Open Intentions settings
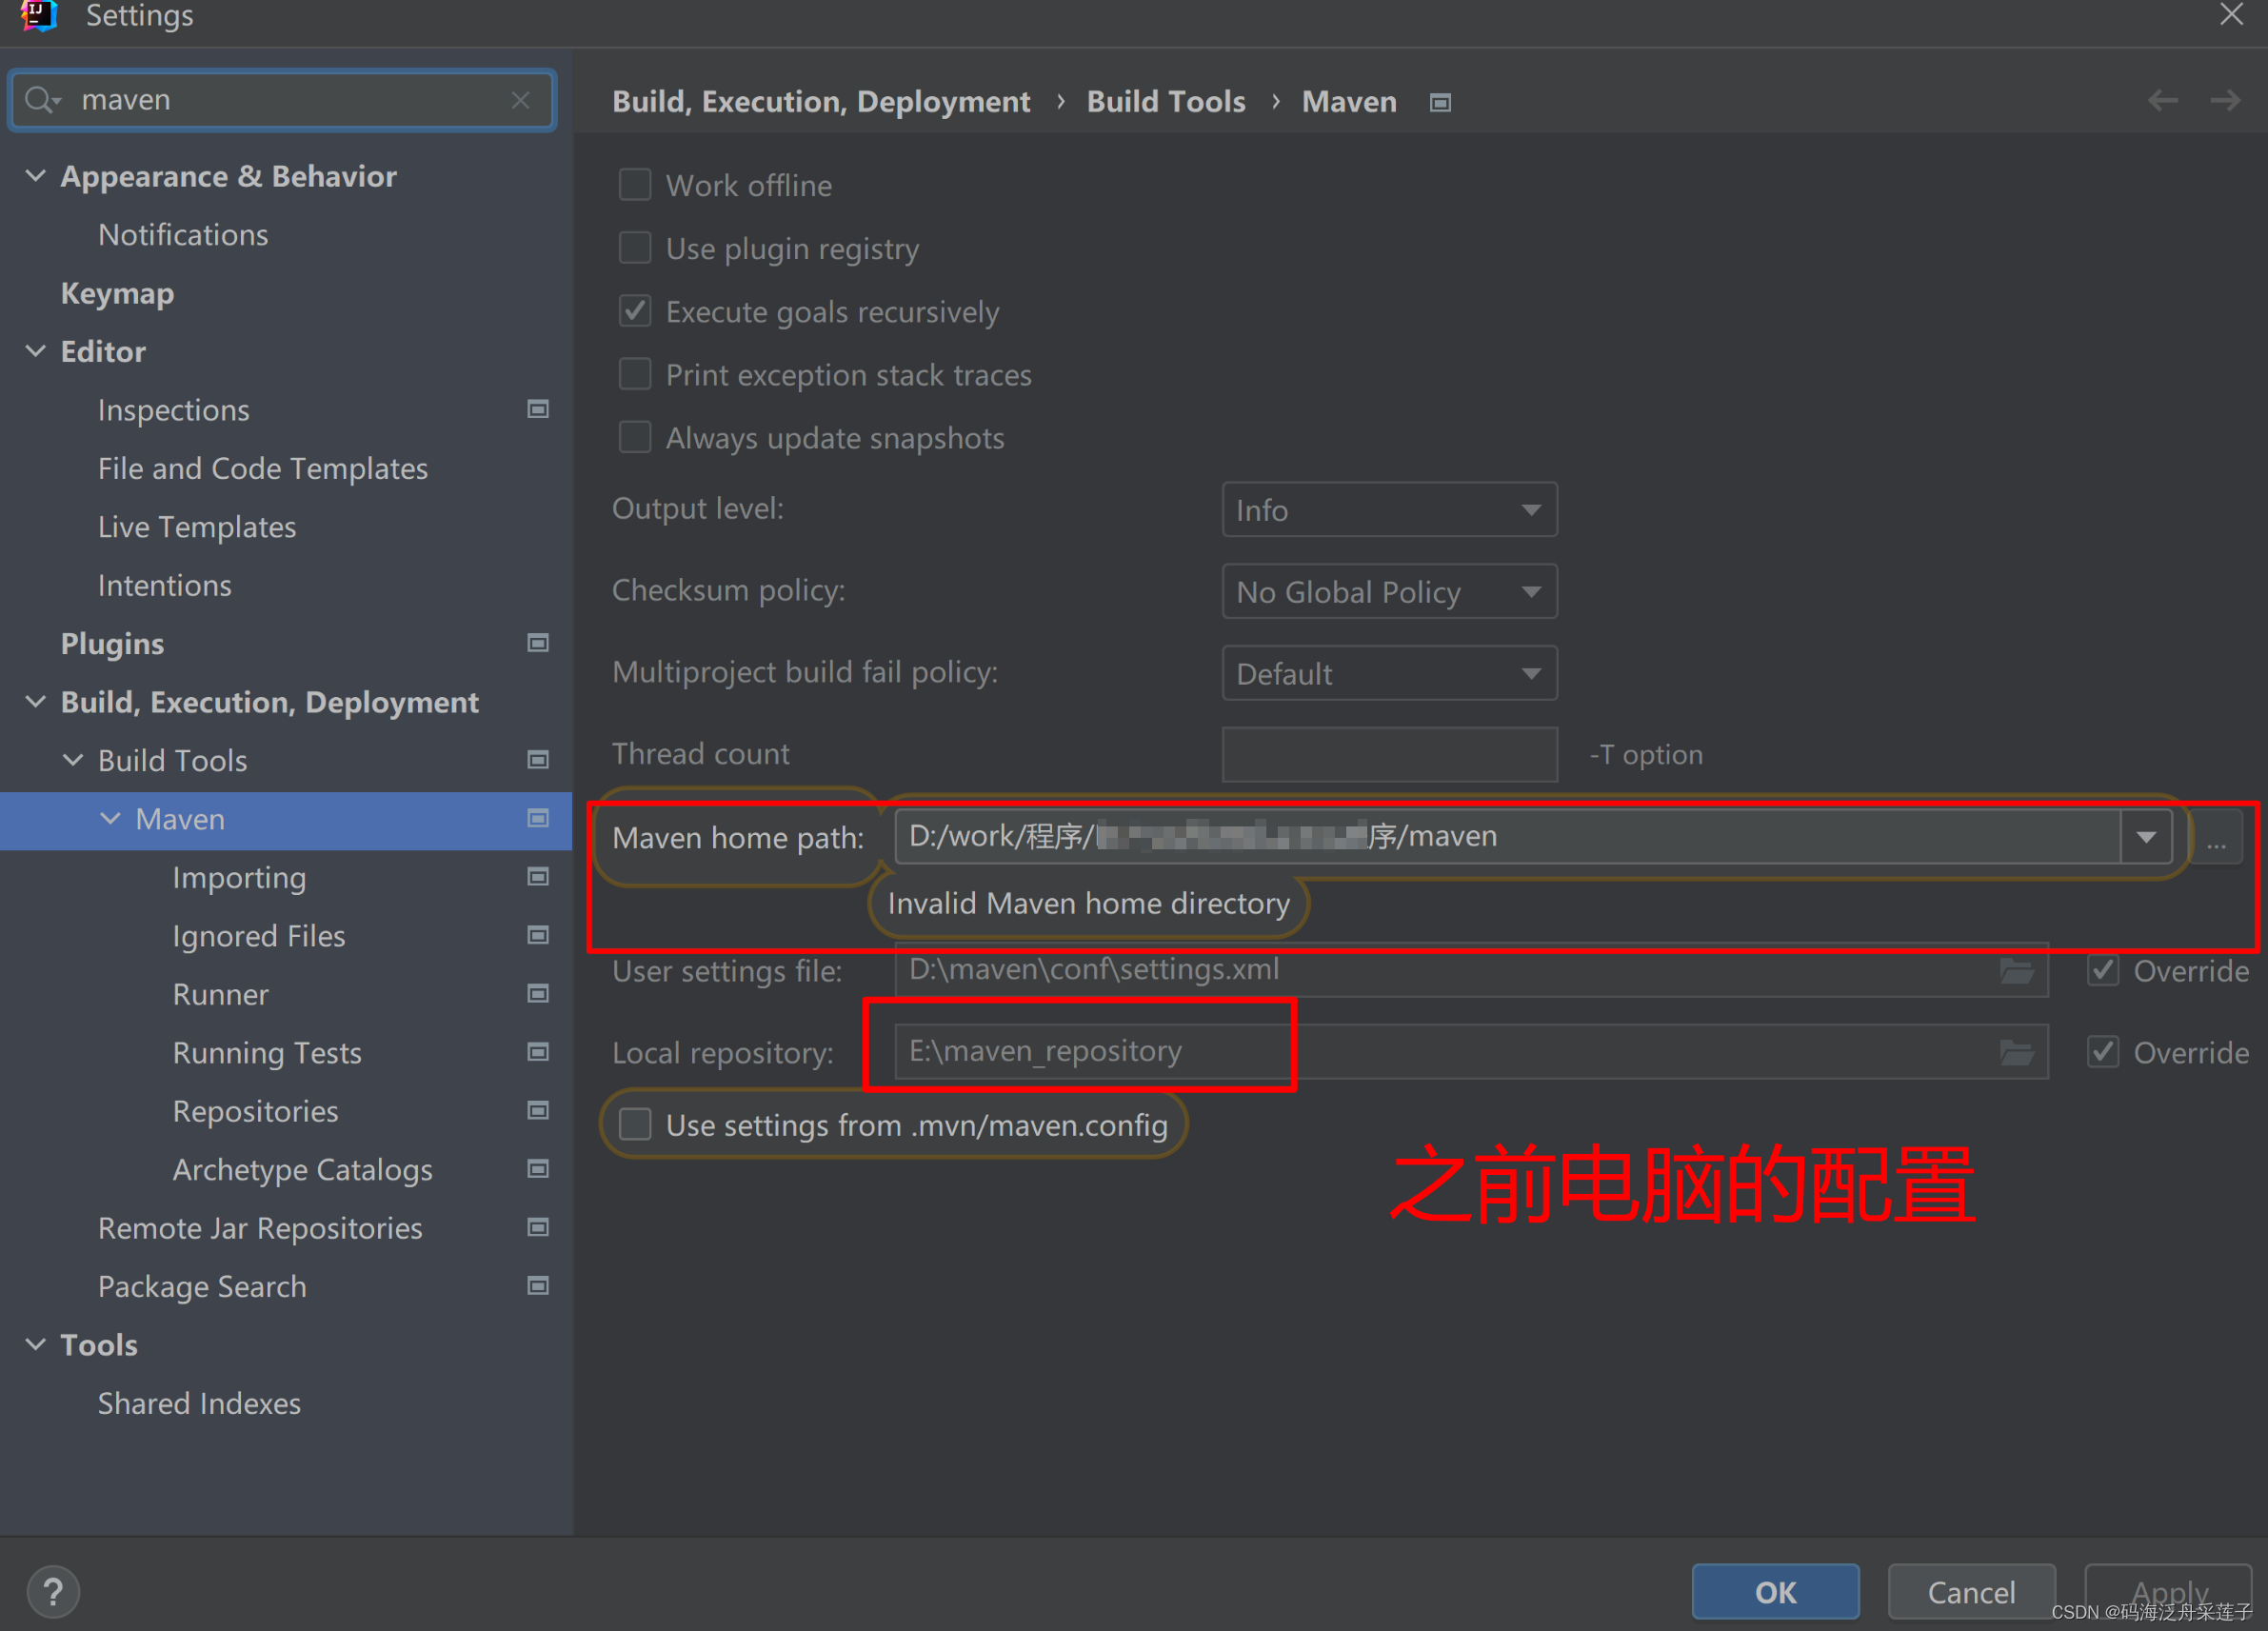The height and width of the screenshot is (1631, 2268). coord(165,585)
